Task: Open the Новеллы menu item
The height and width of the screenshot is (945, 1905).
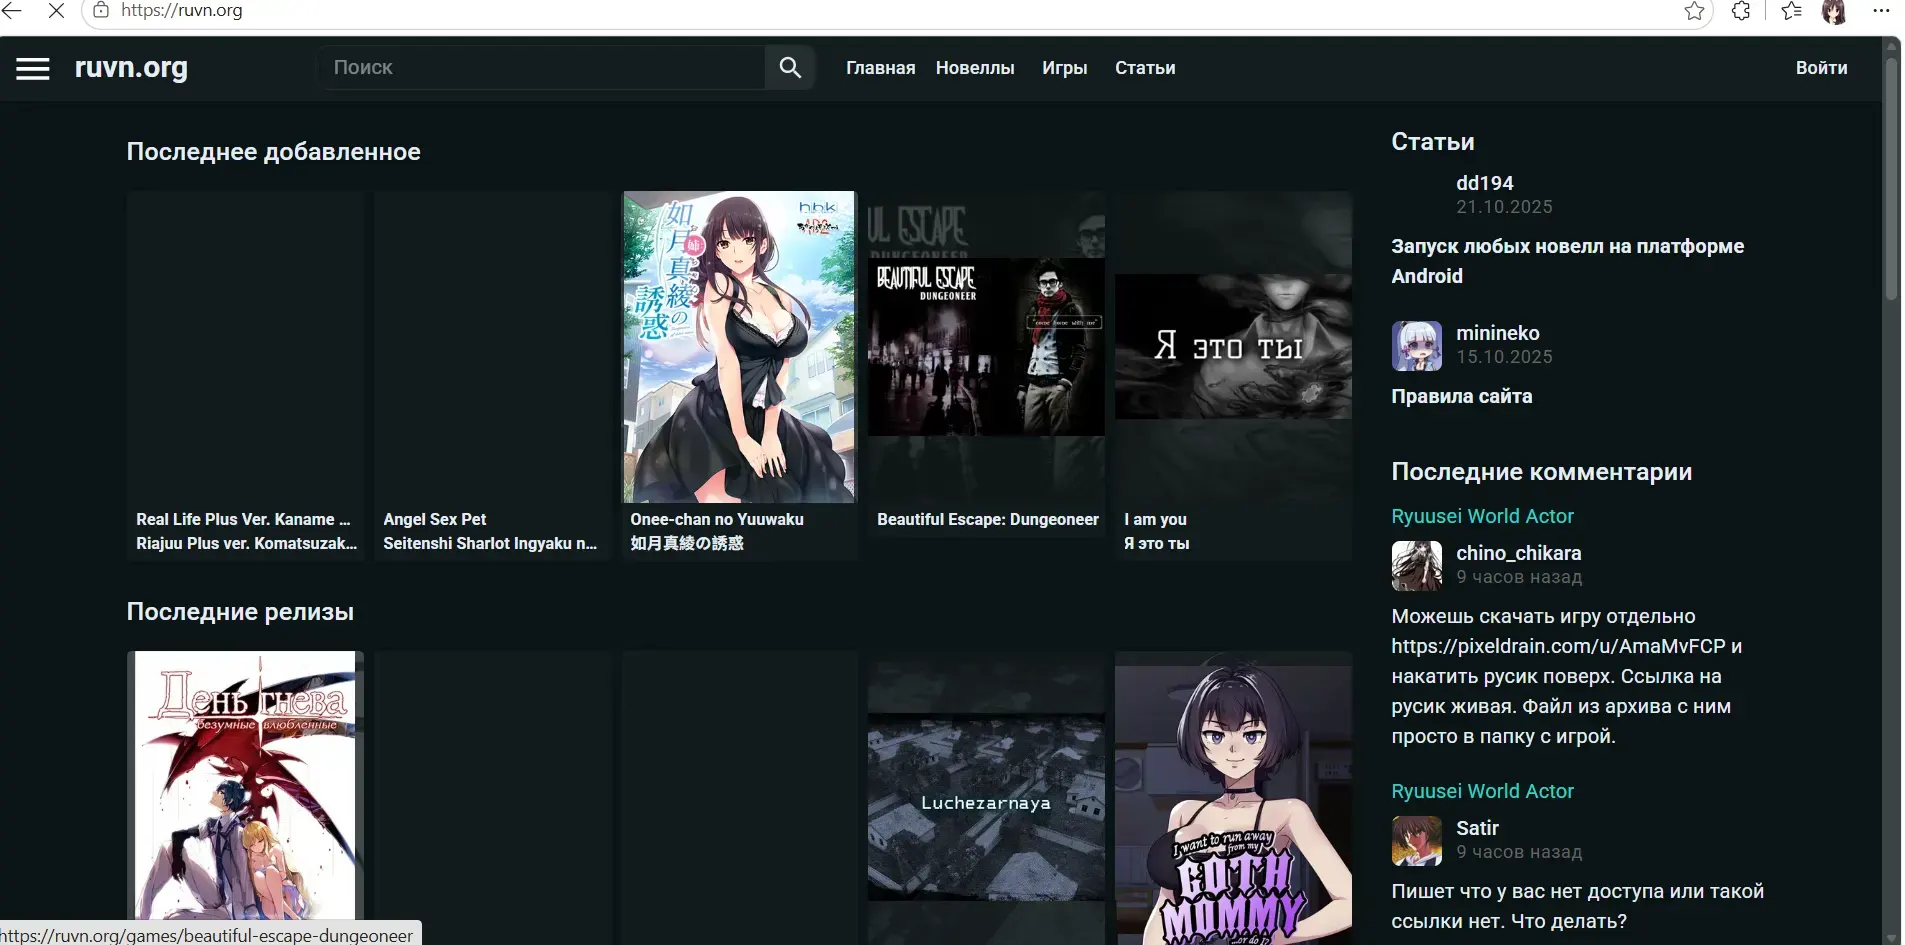Action: click(x=975, y=68)
